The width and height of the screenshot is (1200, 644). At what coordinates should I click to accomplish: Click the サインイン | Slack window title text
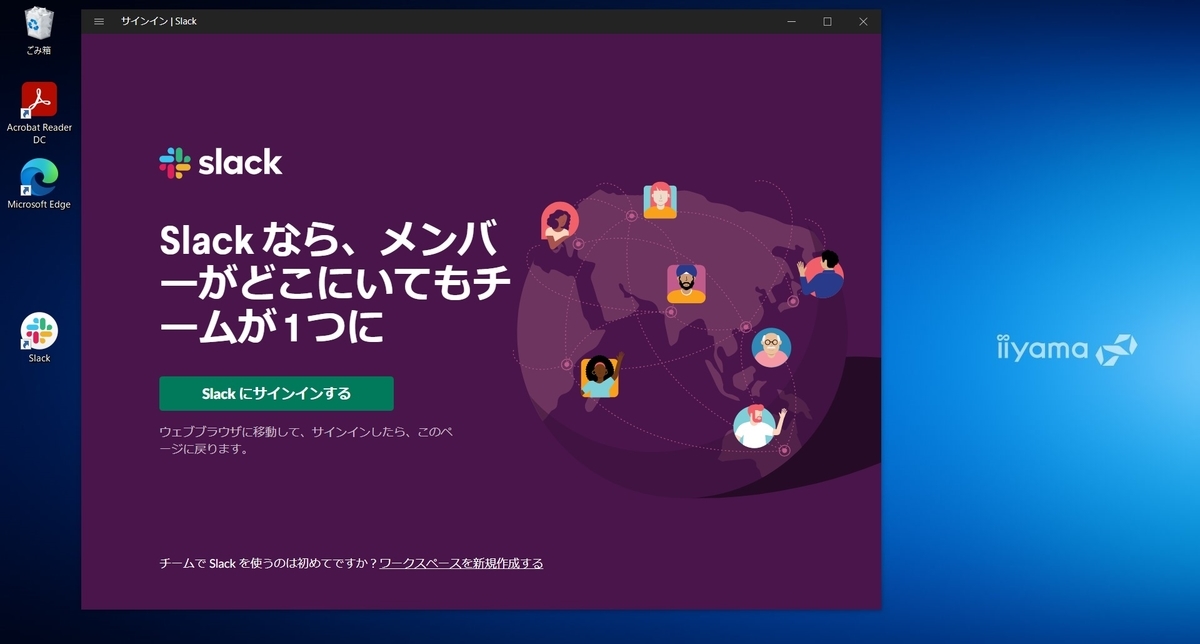[159, 21]
